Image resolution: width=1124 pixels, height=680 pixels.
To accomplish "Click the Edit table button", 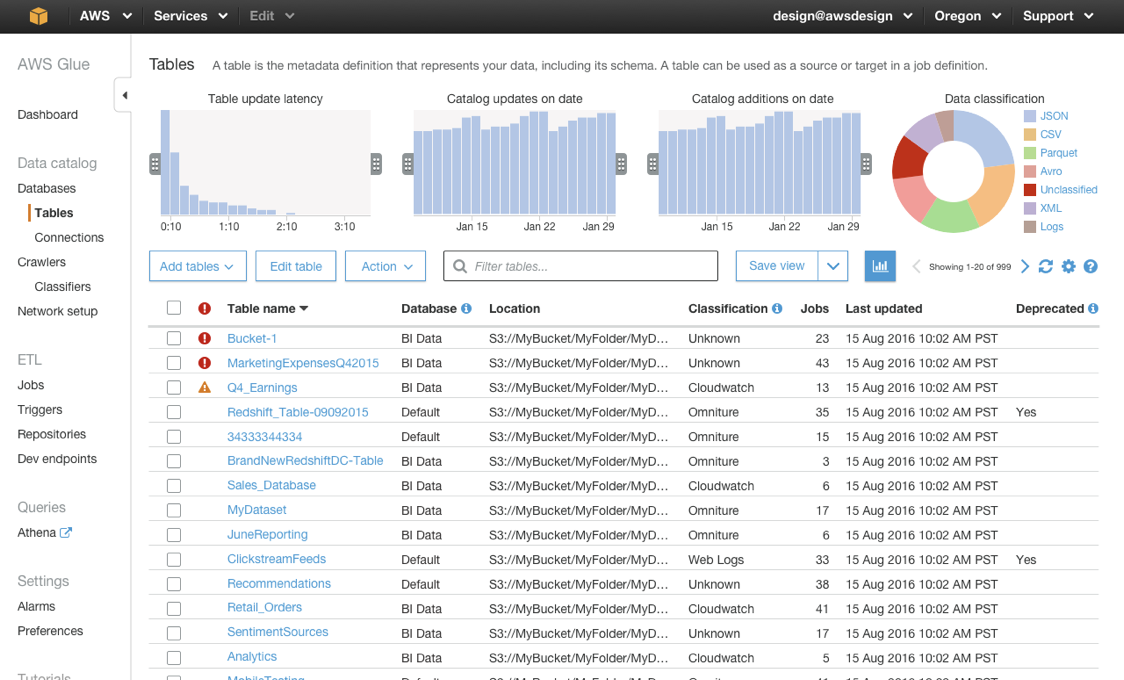I will tap(296, 266).
